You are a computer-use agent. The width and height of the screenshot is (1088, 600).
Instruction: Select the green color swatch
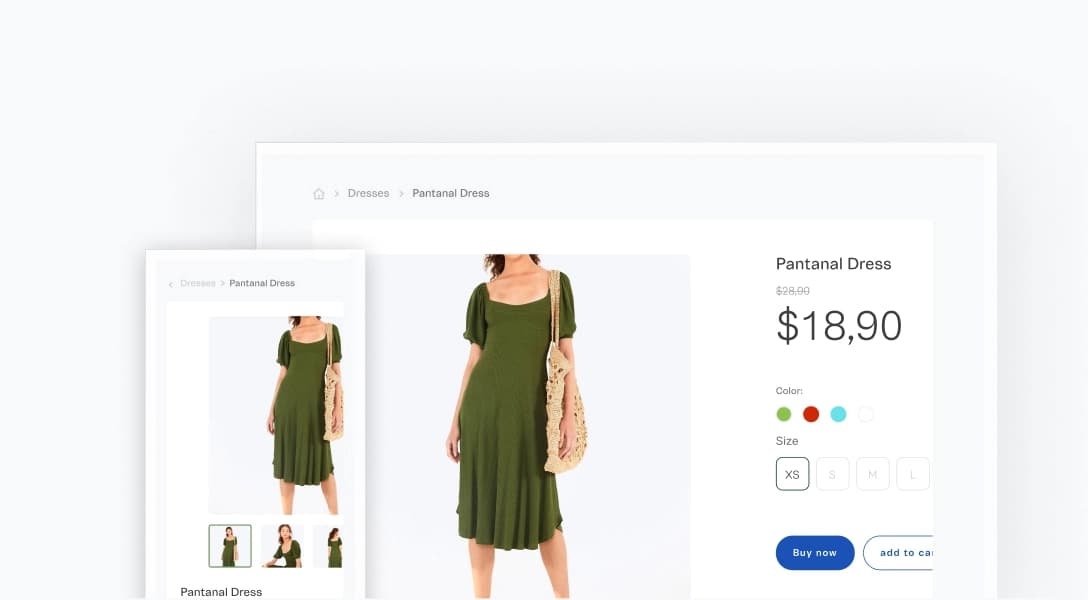784,414
